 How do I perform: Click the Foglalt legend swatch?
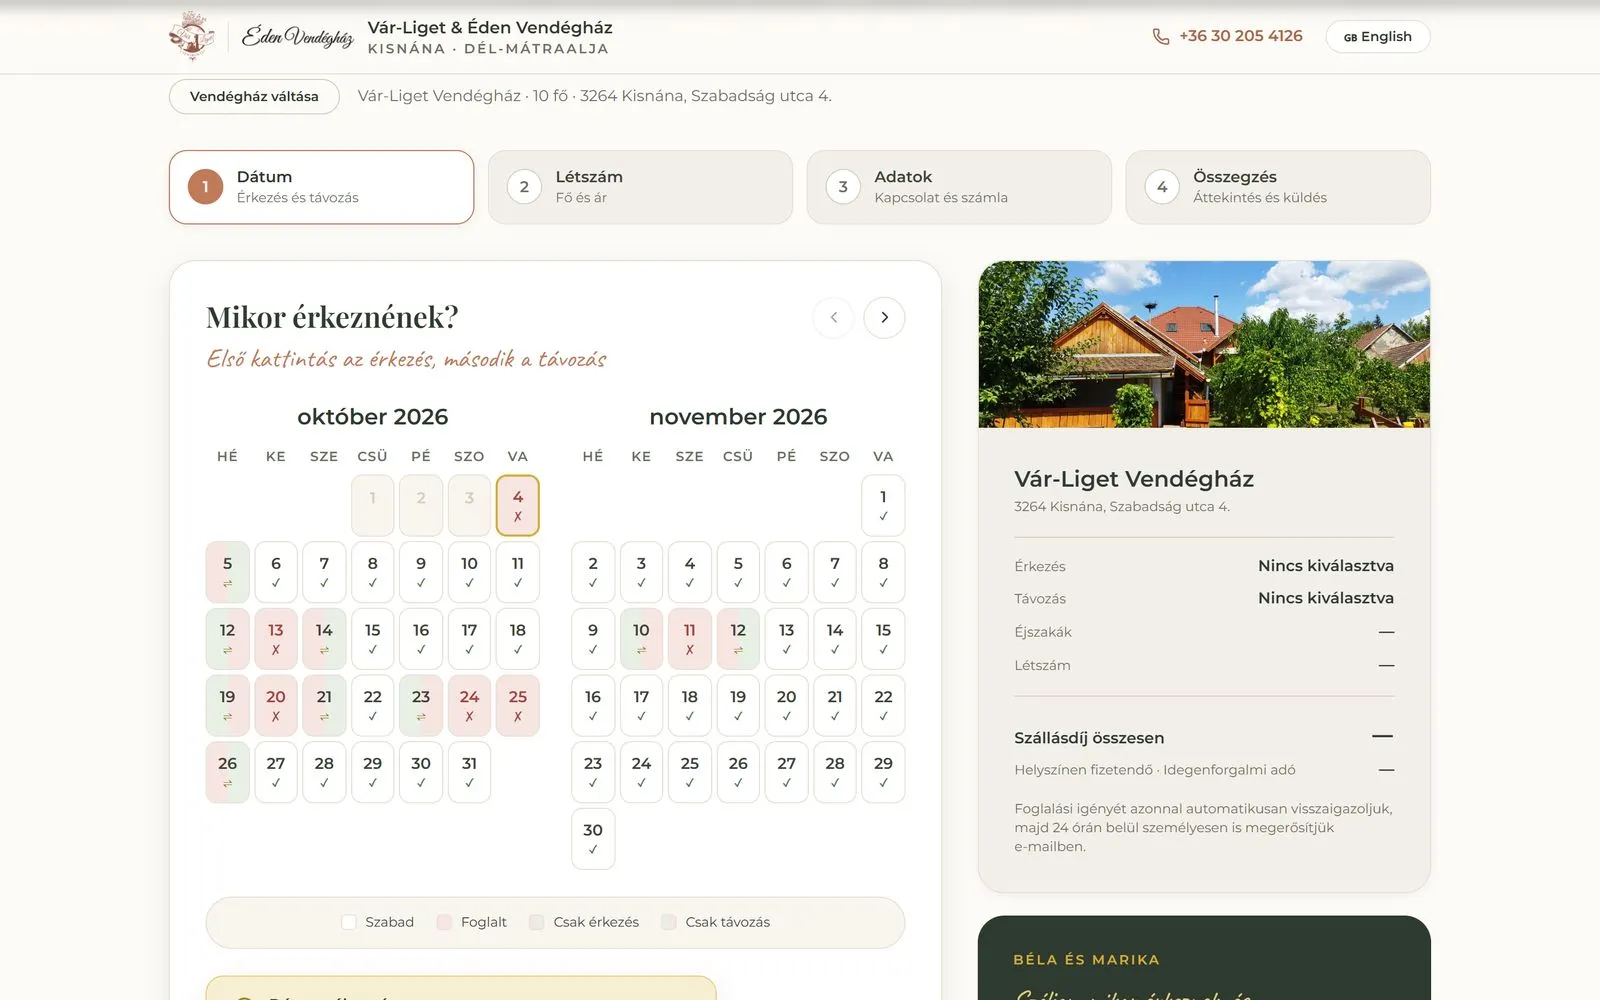click(x=444, y=922)
